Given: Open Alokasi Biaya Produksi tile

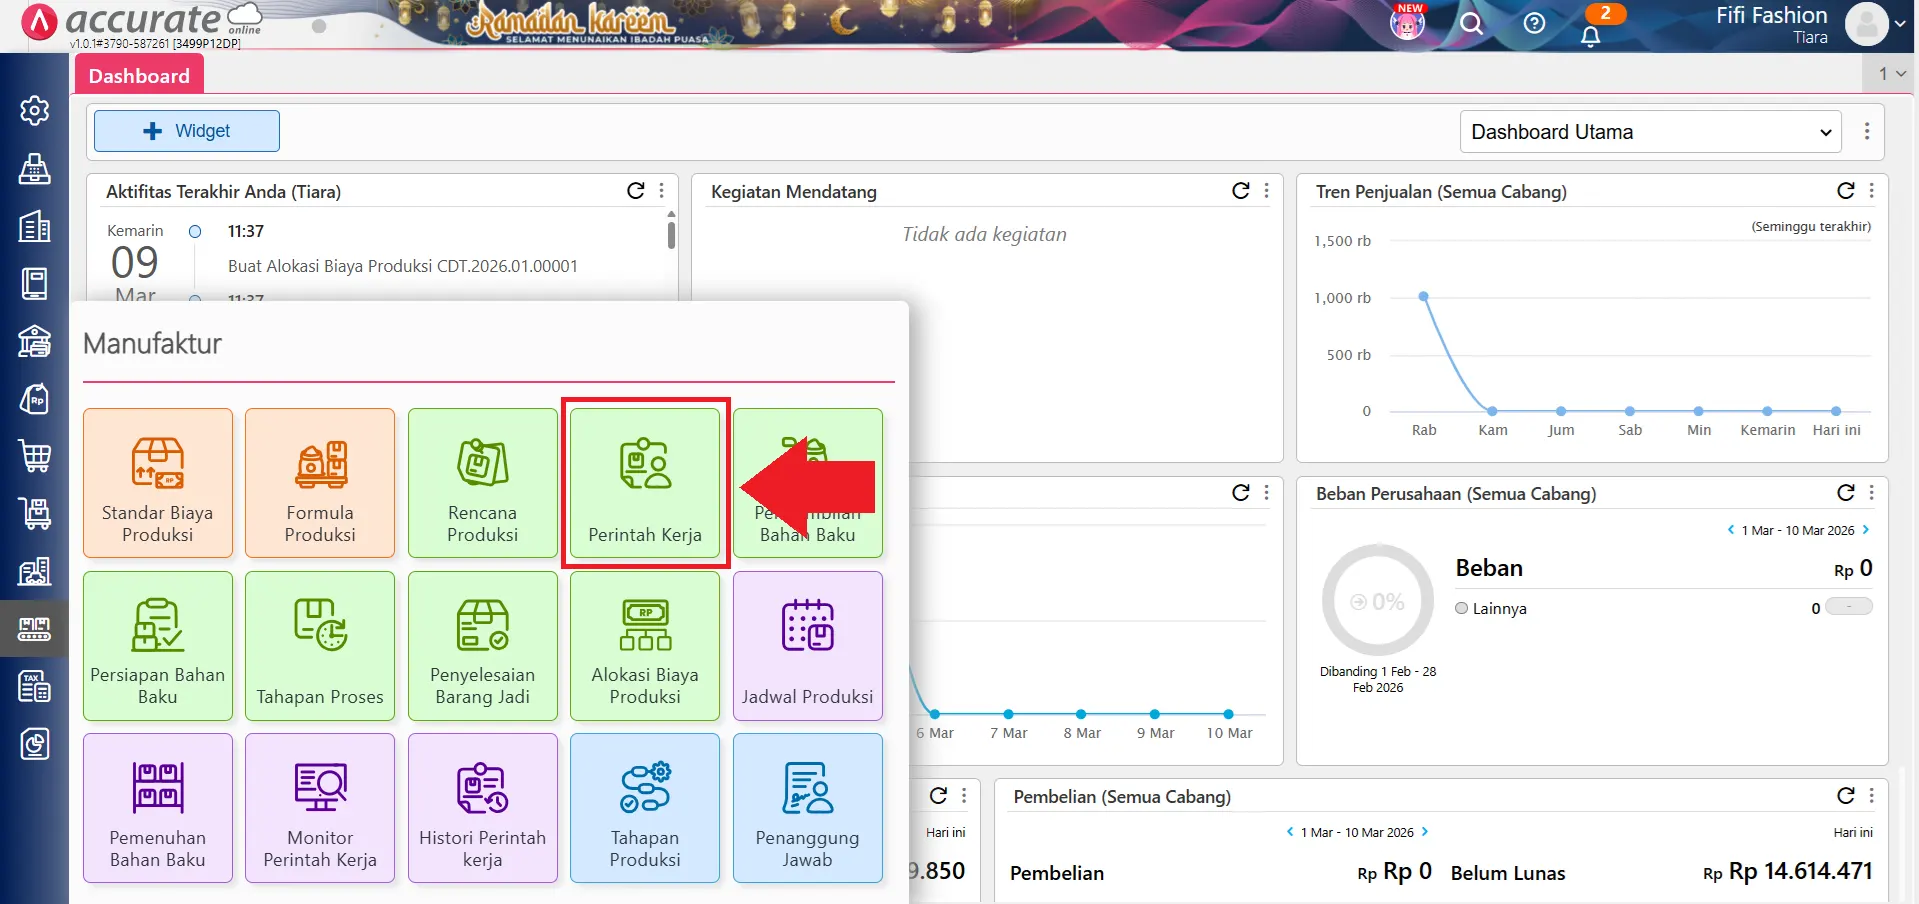Looking at the screenshot, I should click(x=645, y=645).
